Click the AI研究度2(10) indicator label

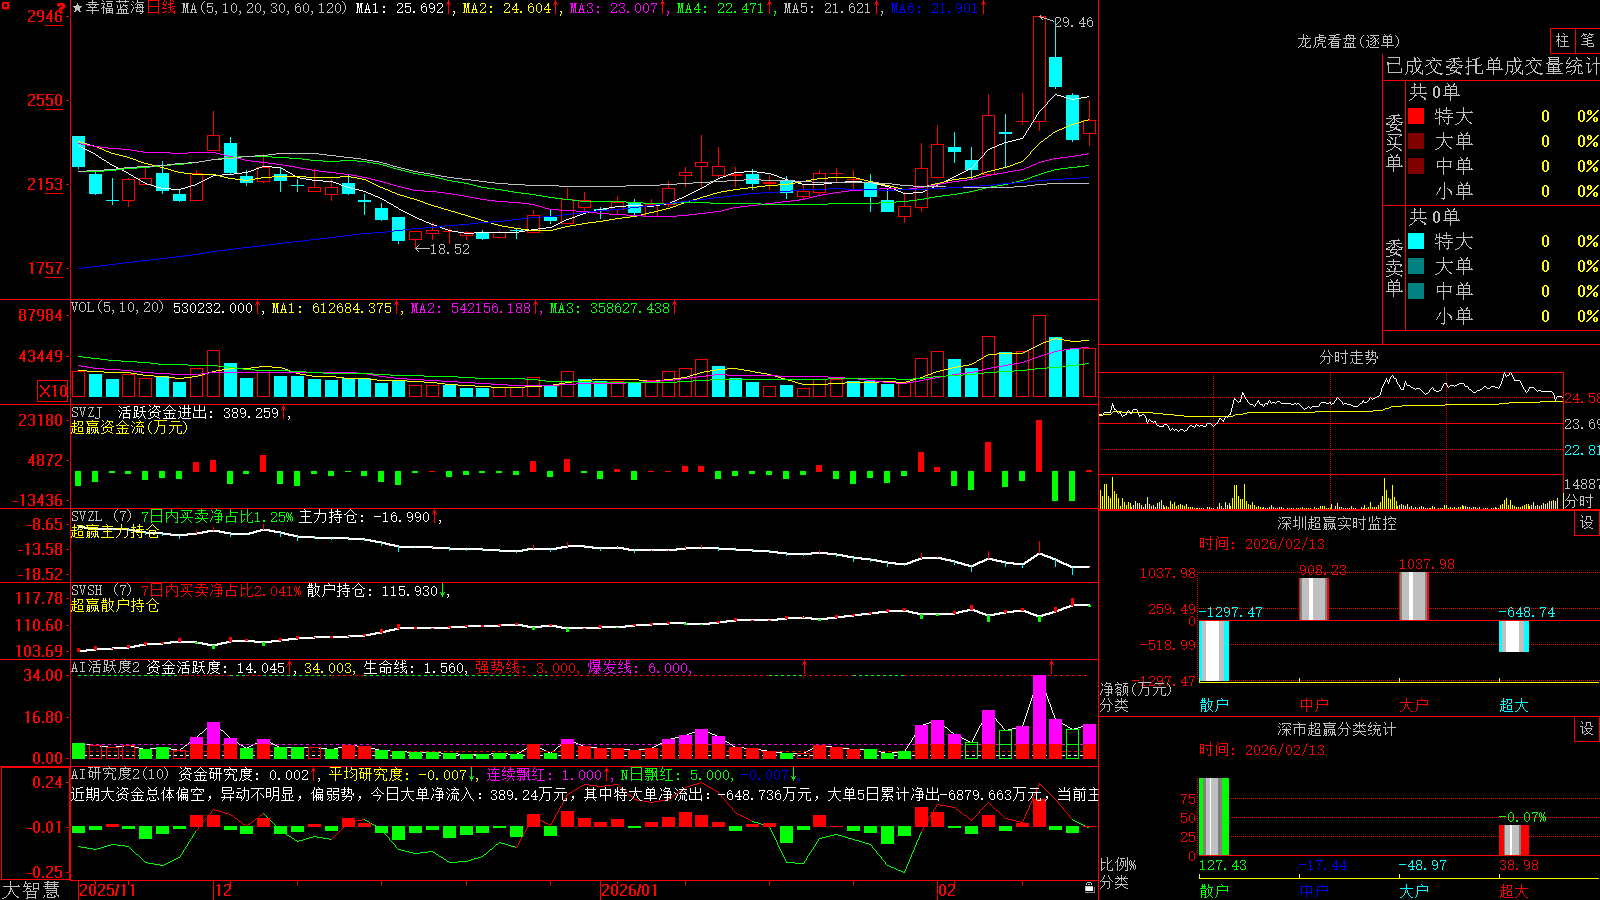[120, 774]
